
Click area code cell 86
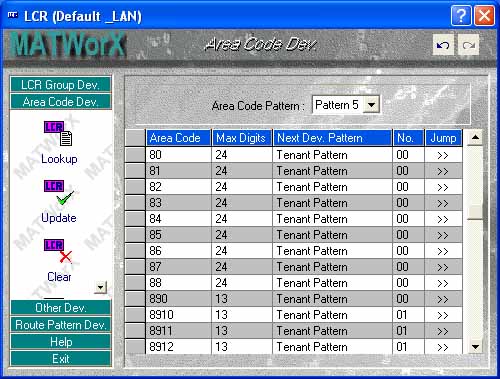[179, 251]
